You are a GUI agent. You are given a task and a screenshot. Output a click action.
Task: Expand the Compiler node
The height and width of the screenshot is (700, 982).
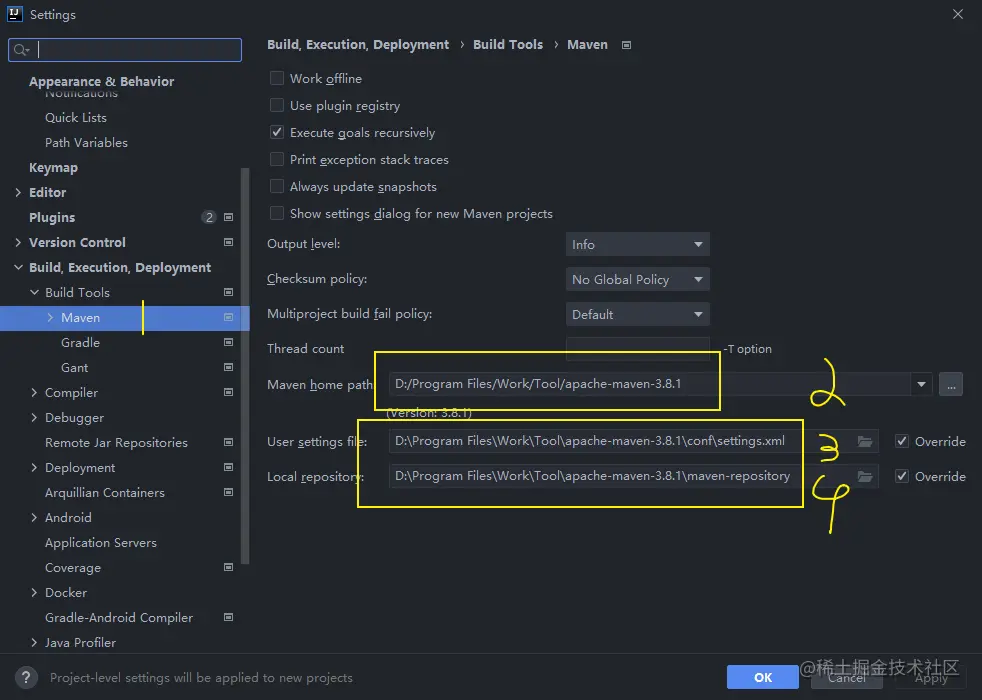click(x=34, y=393)
